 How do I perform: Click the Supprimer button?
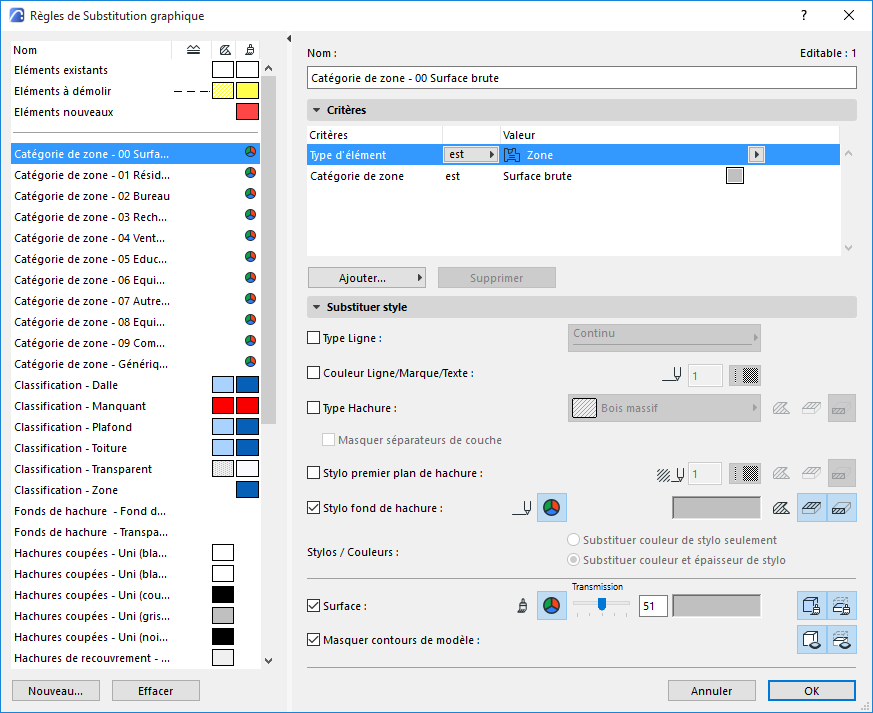pyautogui.click(x=497, y=278)
